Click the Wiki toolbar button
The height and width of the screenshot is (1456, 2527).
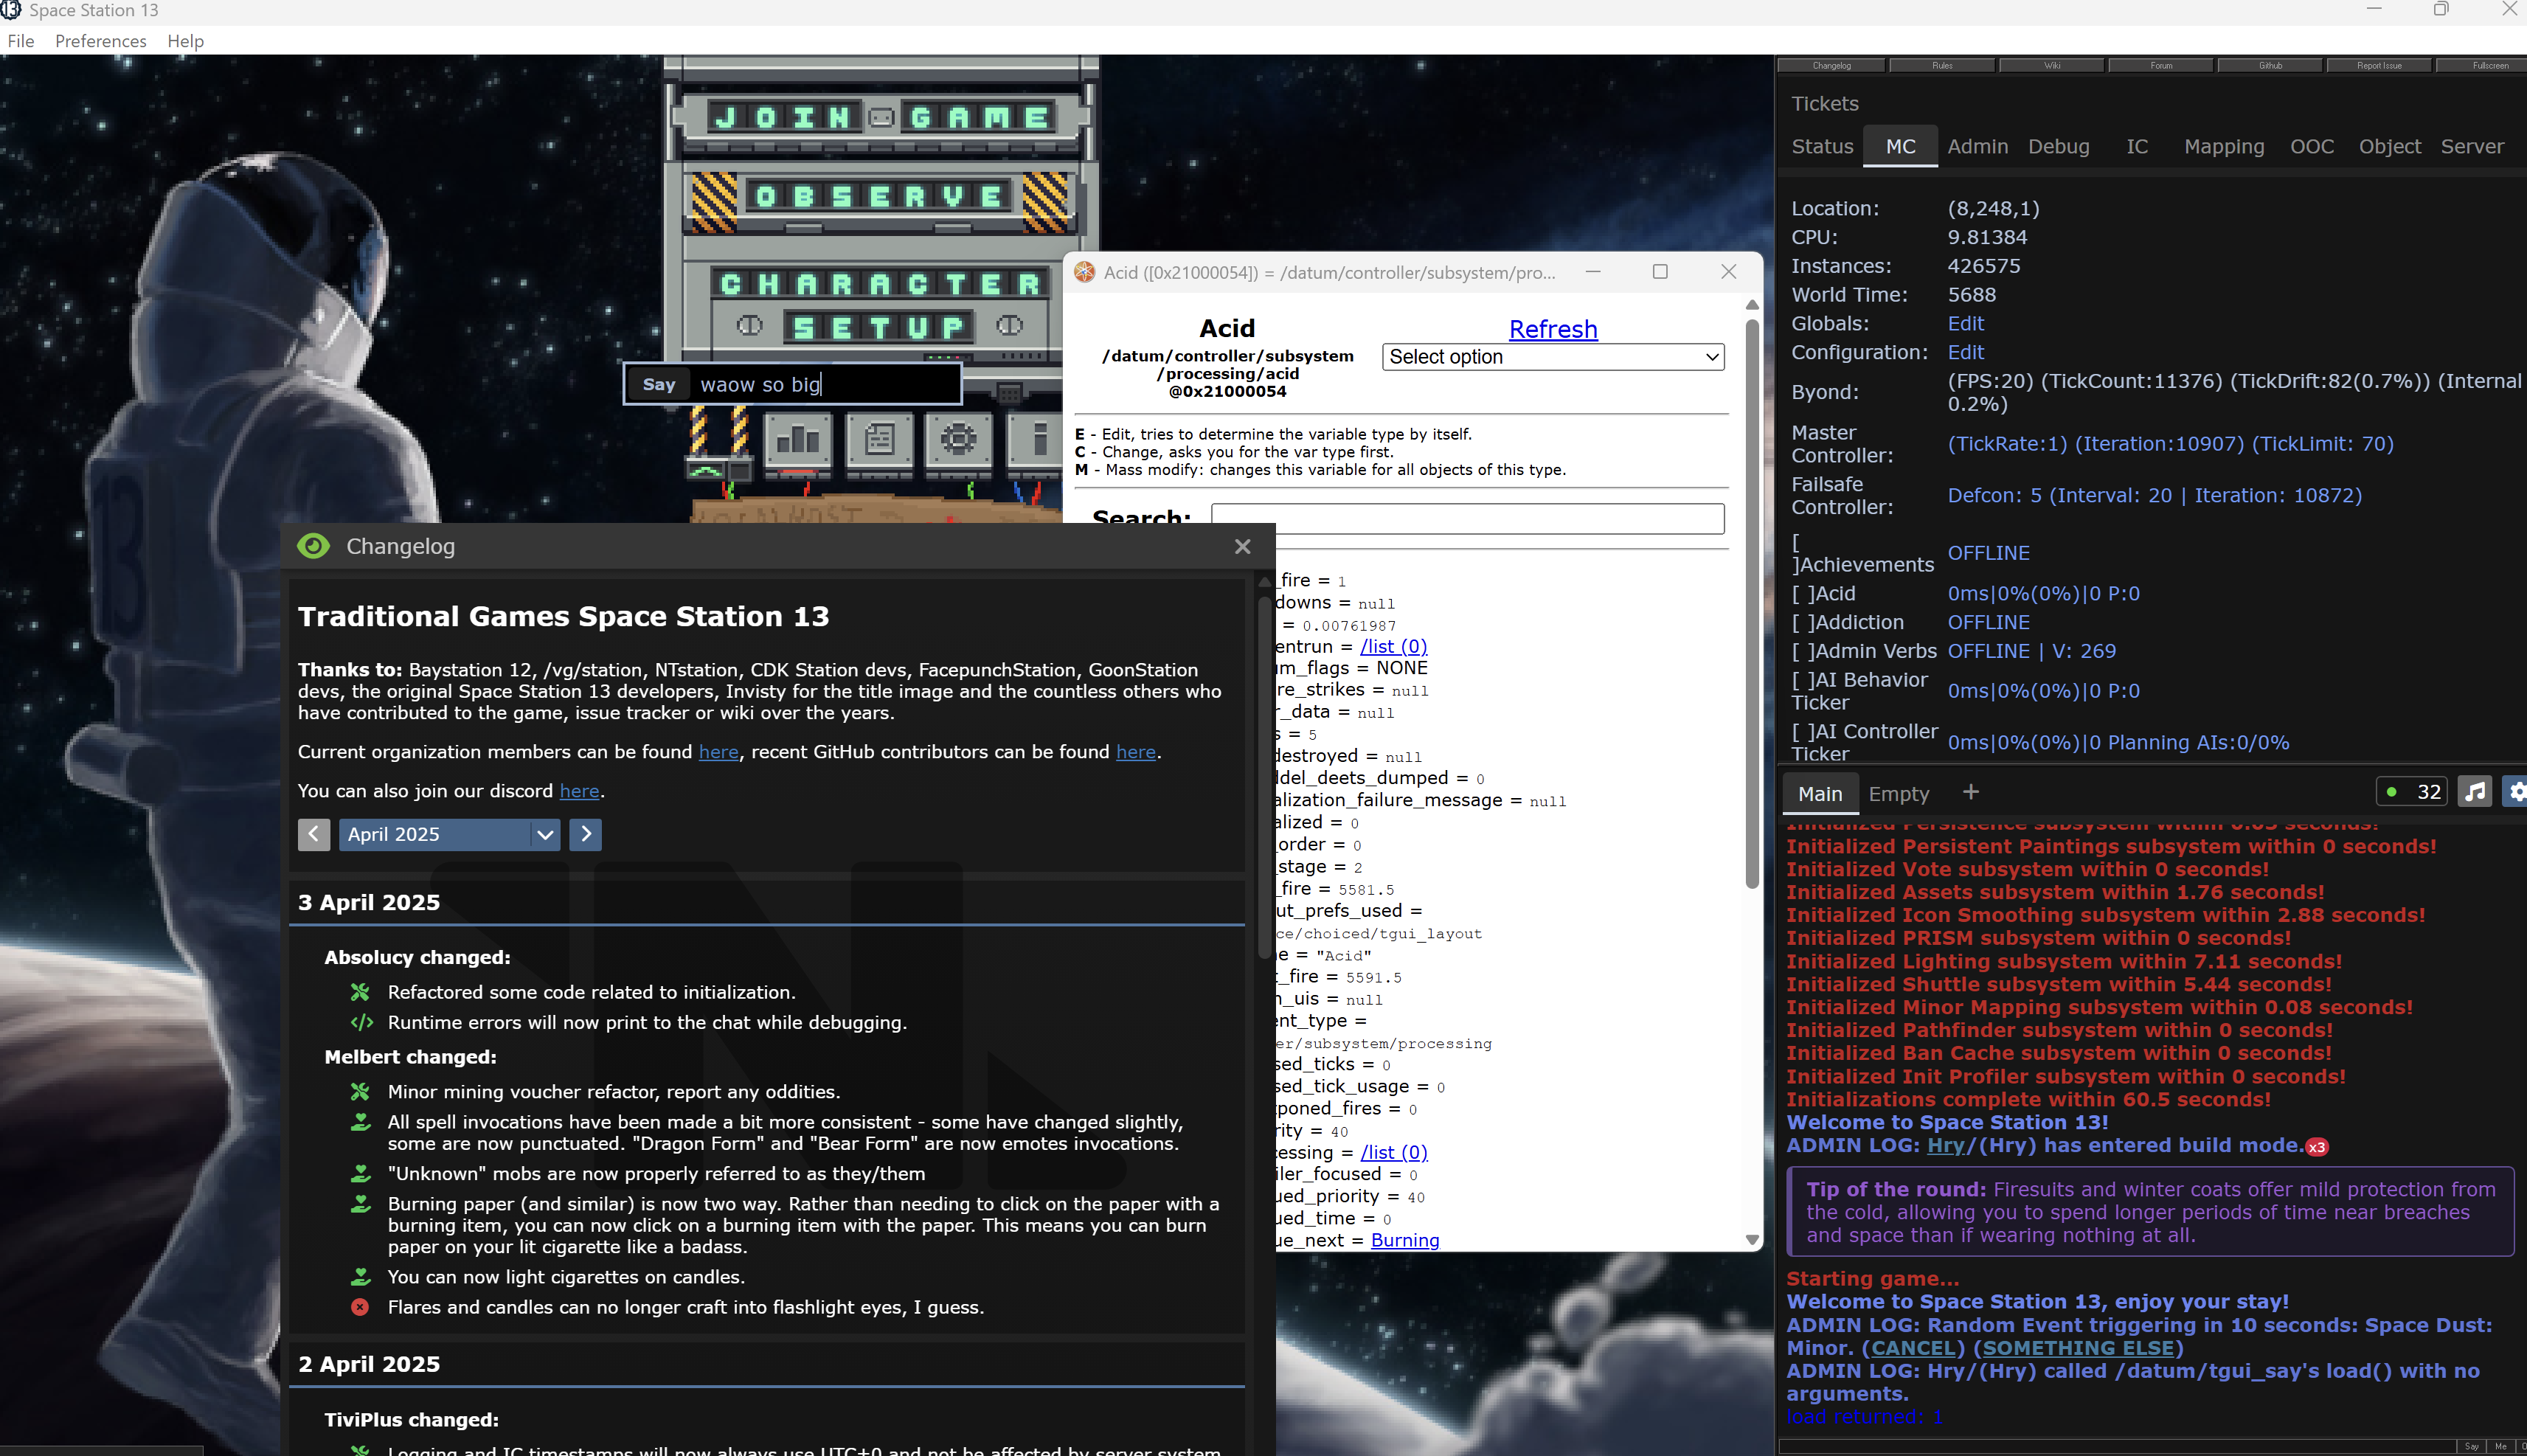coord(2052,66)
